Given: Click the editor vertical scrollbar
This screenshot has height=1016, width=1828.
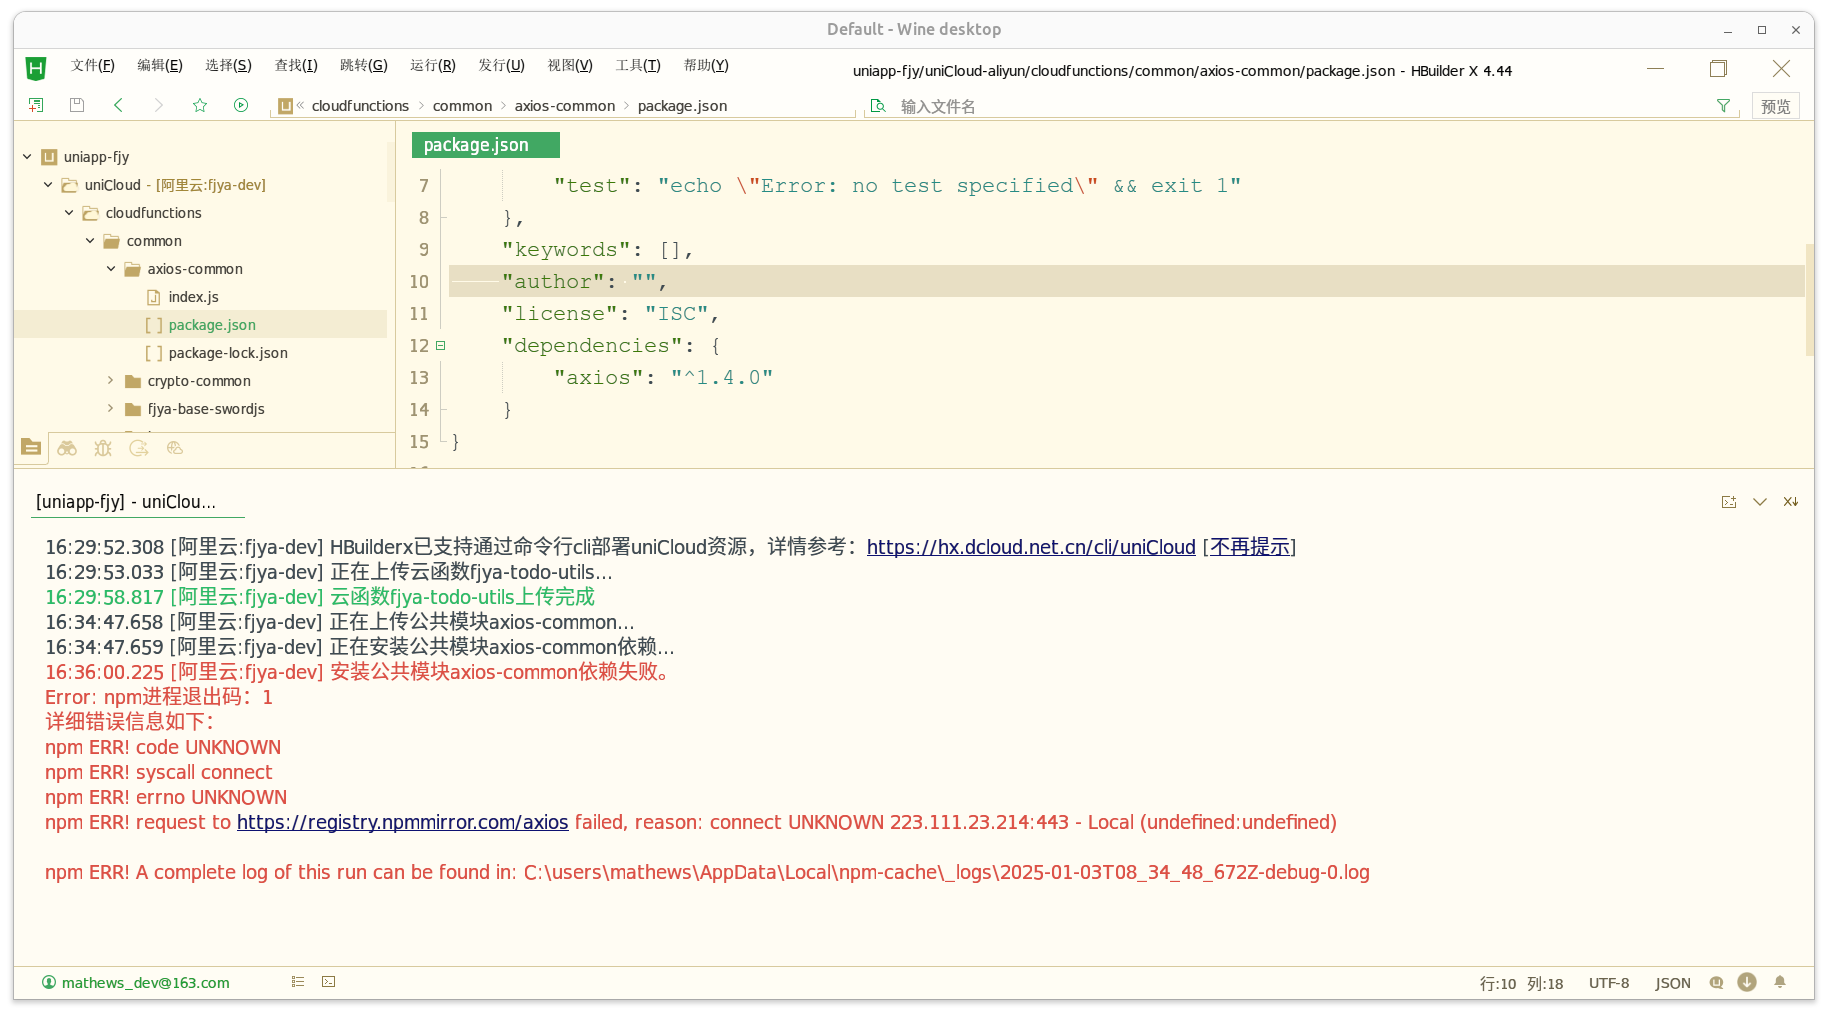Looking at the screenshot, I should pos(1809,300).
